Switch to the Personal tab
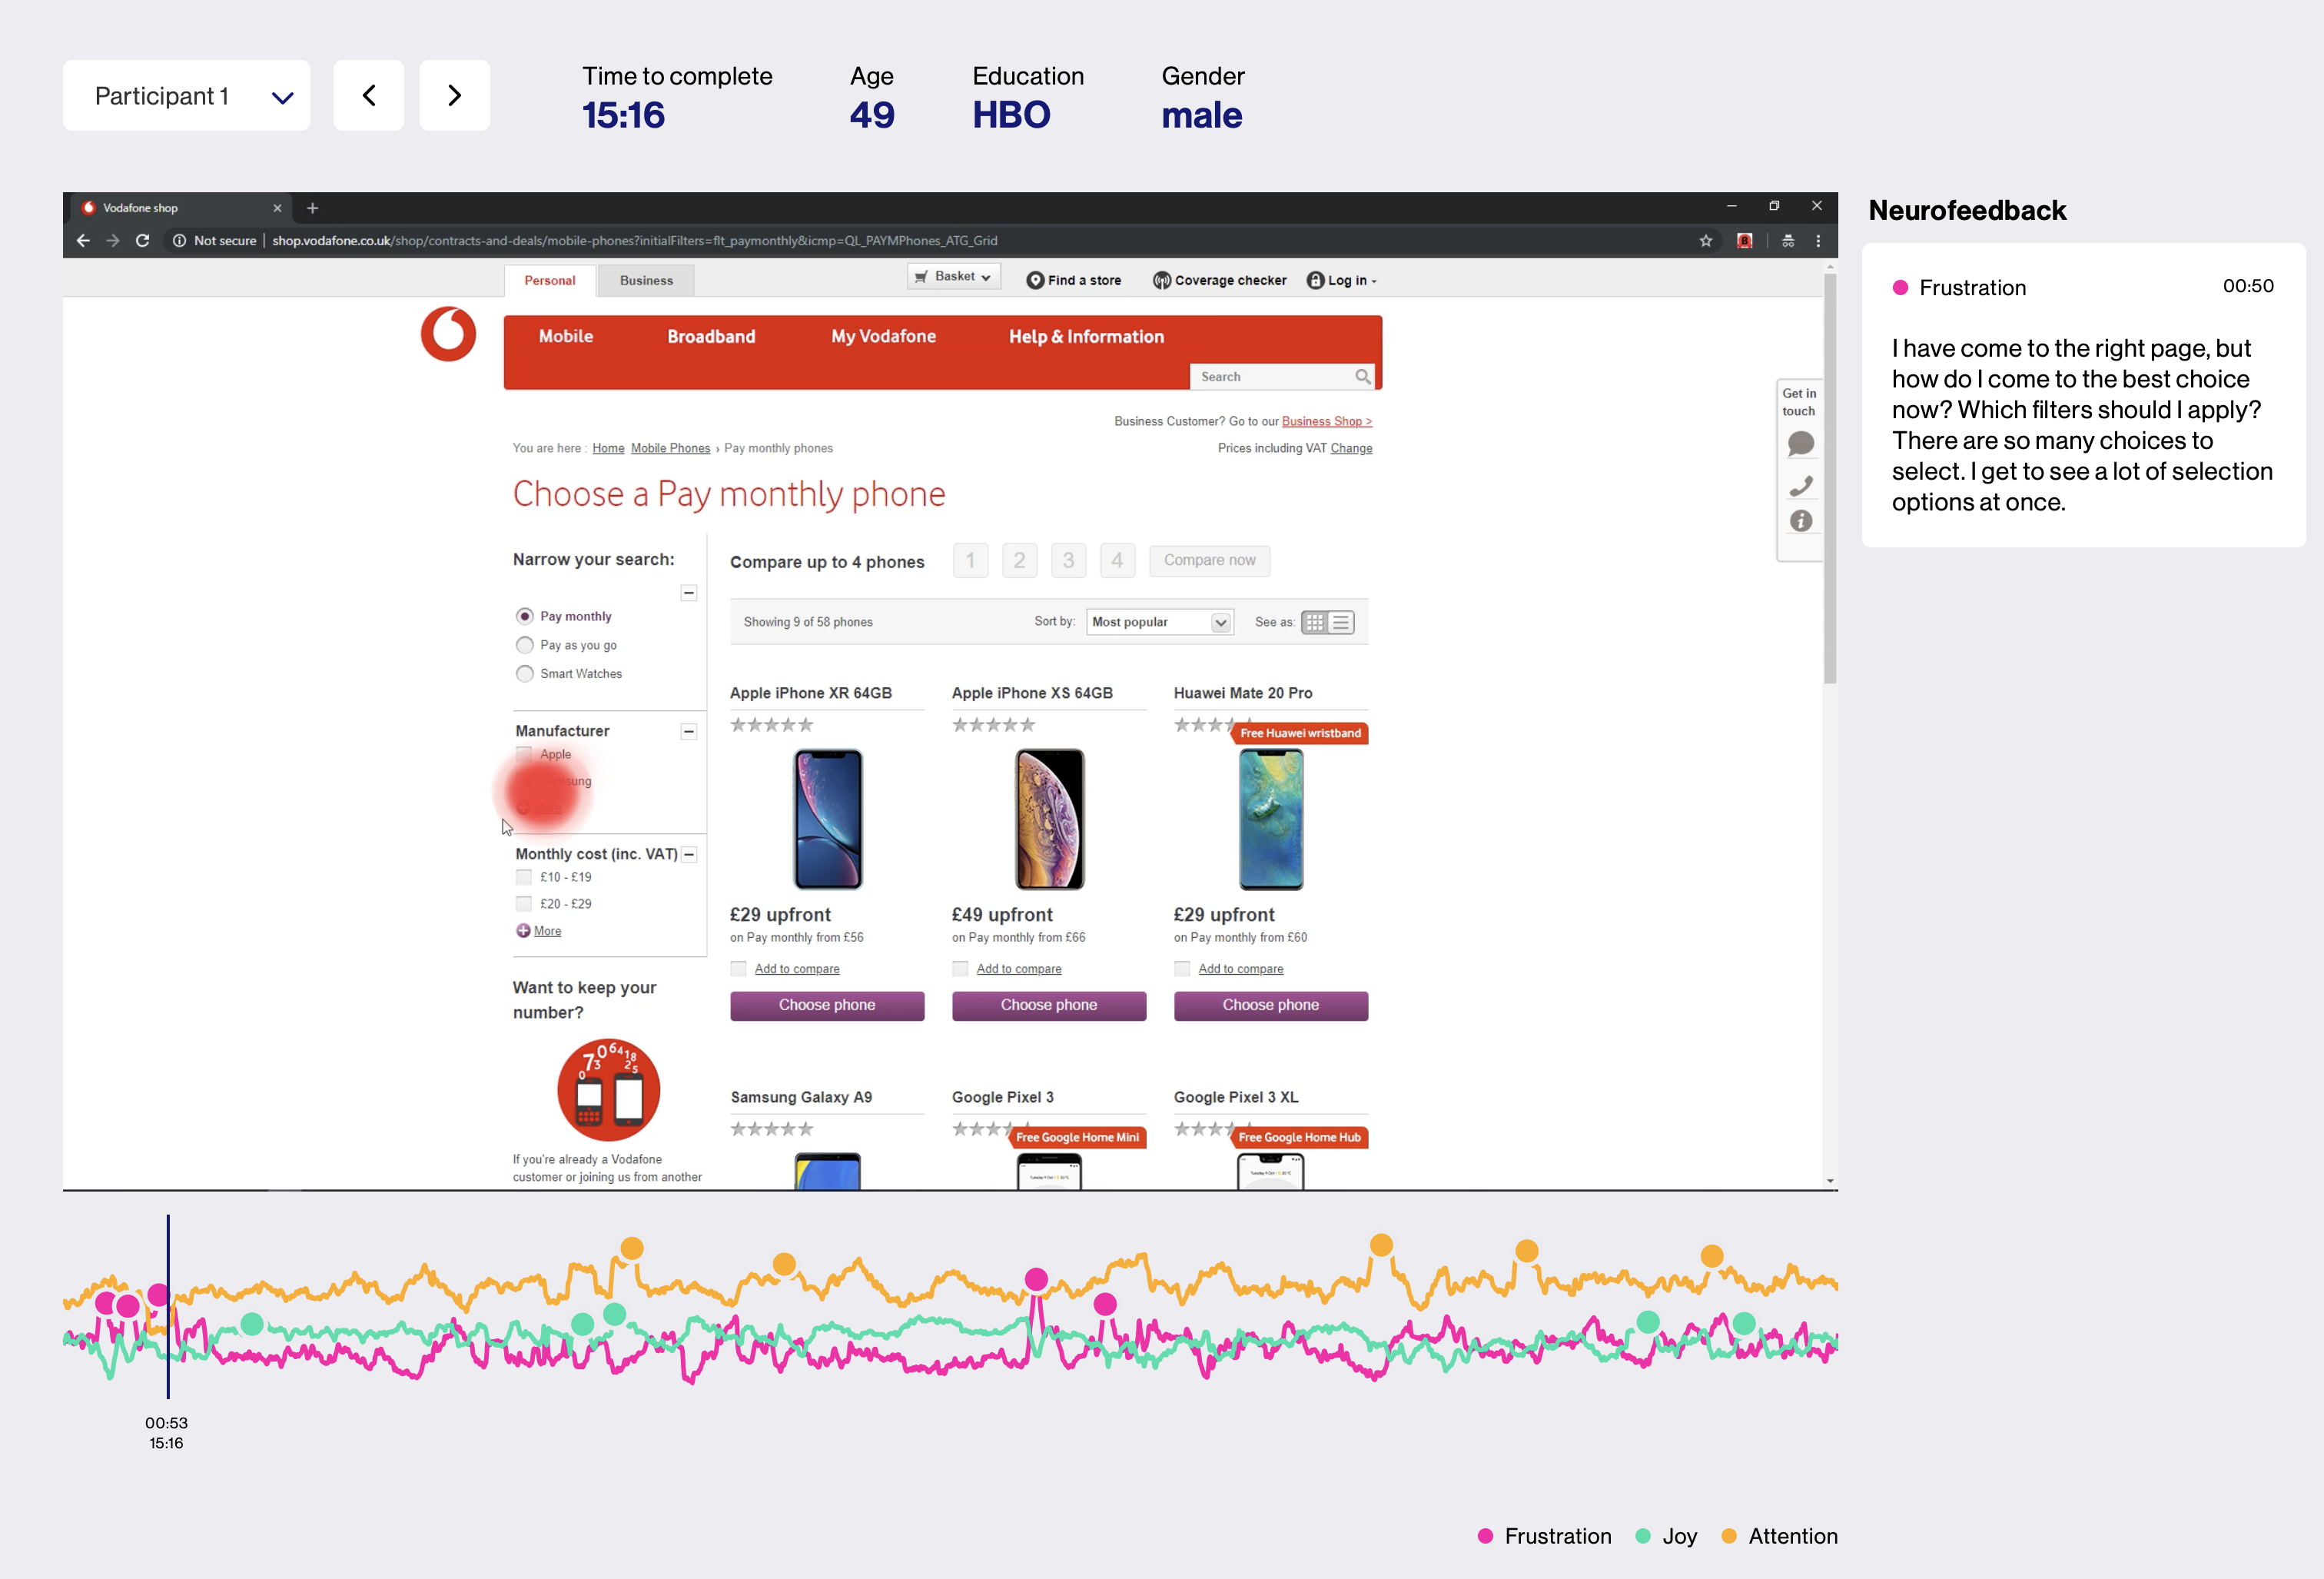2324x1579 pixels. click(x=550, y=281)
